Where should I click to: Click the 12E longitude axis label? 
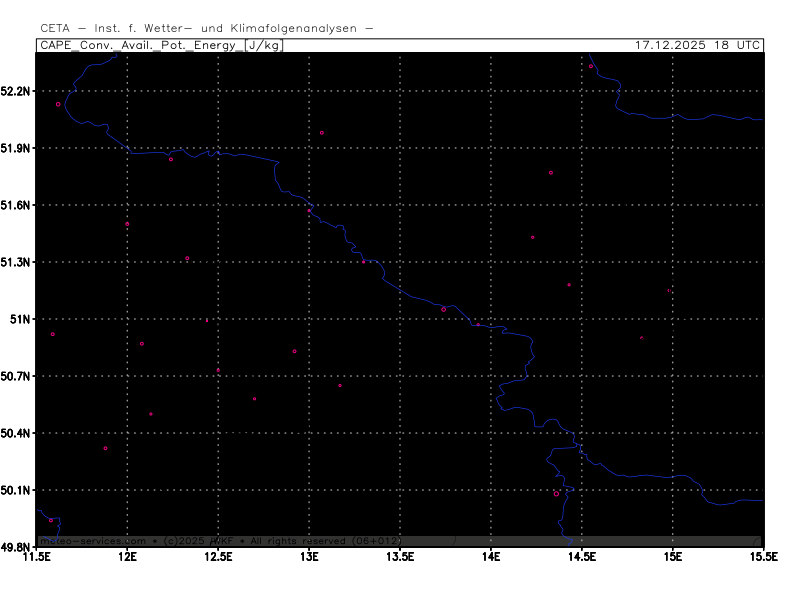click(x=127, y=556)
